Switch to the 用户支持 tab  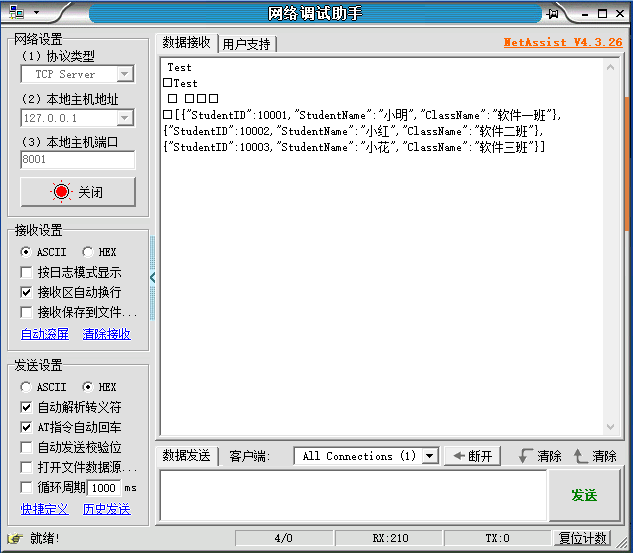point(246,44)
